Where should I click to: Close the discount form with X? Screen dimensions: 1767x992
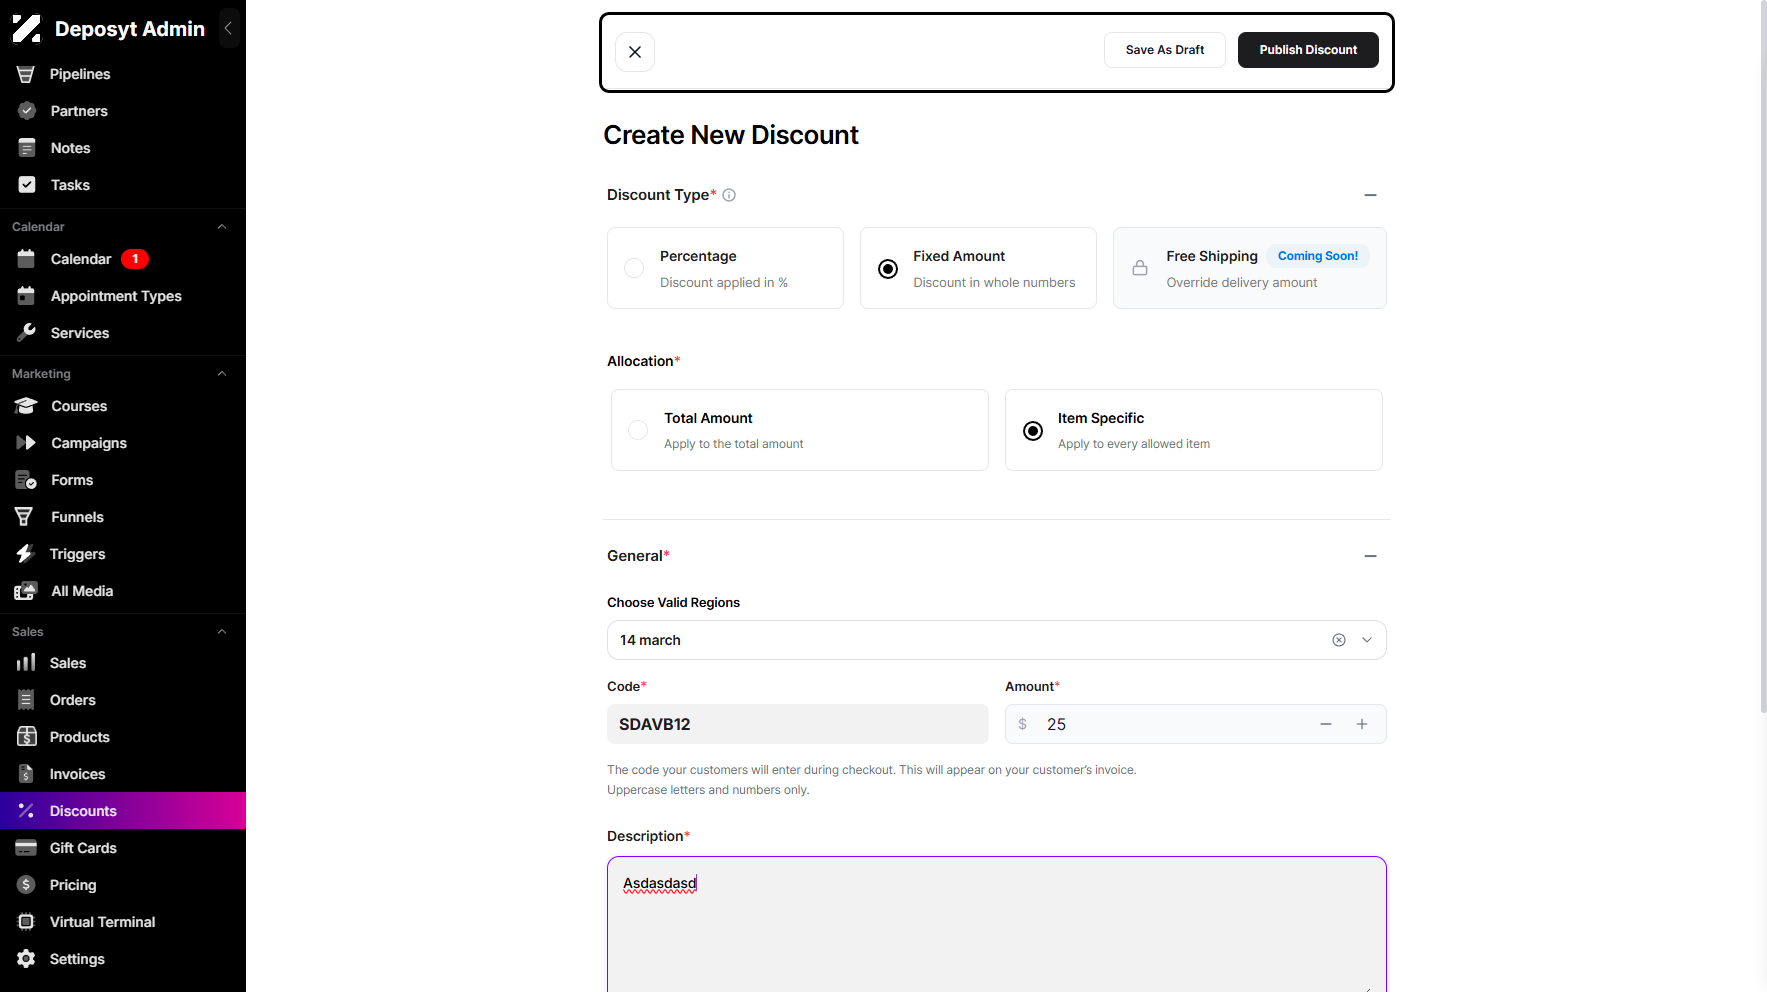pyautogui.click(x=635, y=52)
